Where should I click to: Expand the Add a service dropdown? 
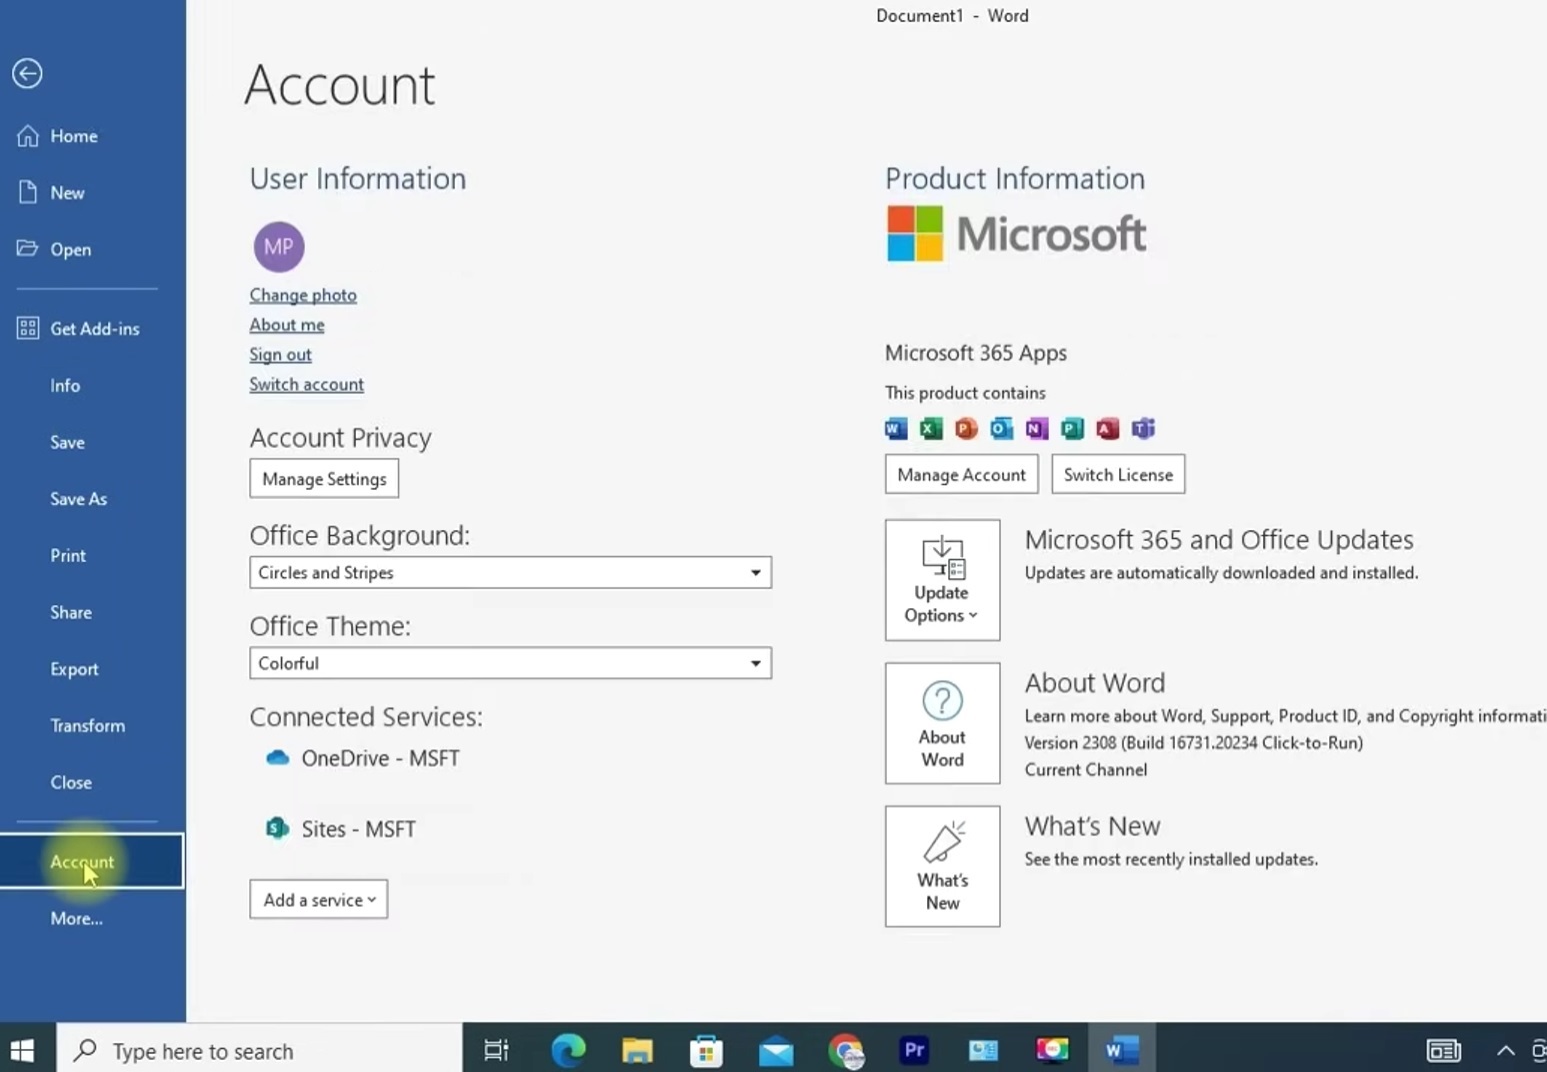point(319,899)
